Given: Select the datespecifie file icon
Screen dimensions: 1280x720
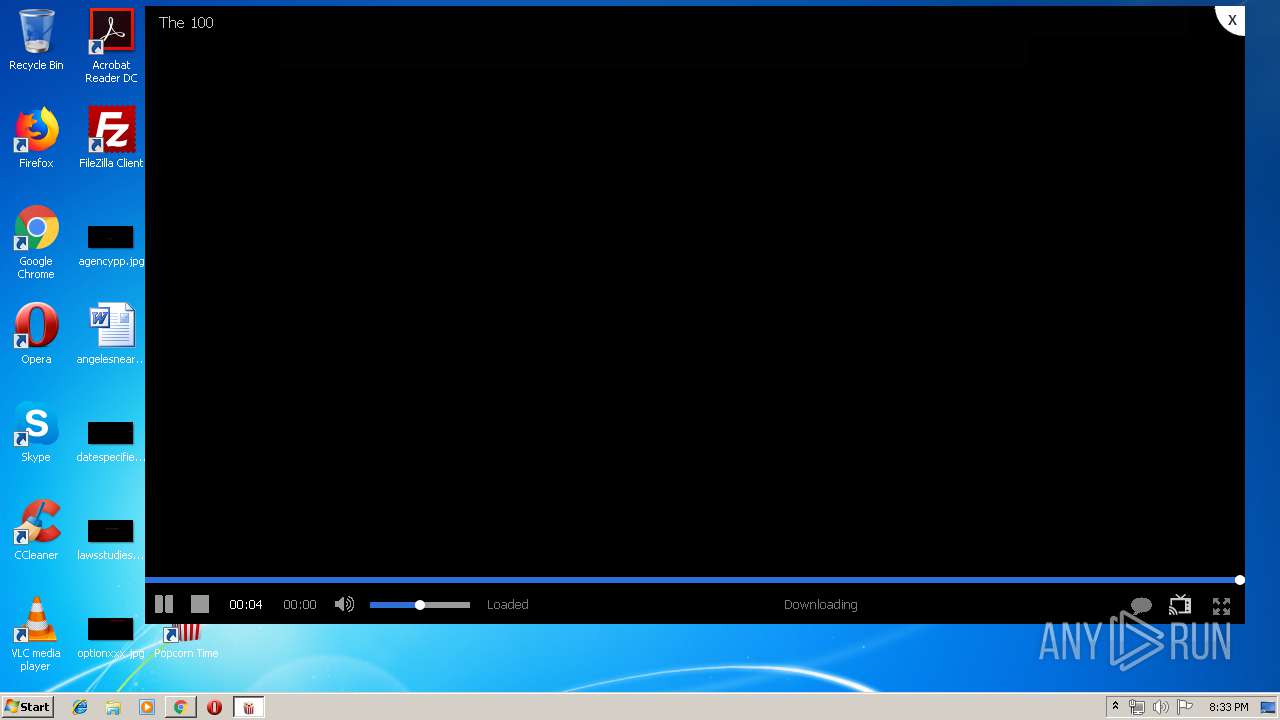Looking at the screenshot, I should [x=111, y=441].
